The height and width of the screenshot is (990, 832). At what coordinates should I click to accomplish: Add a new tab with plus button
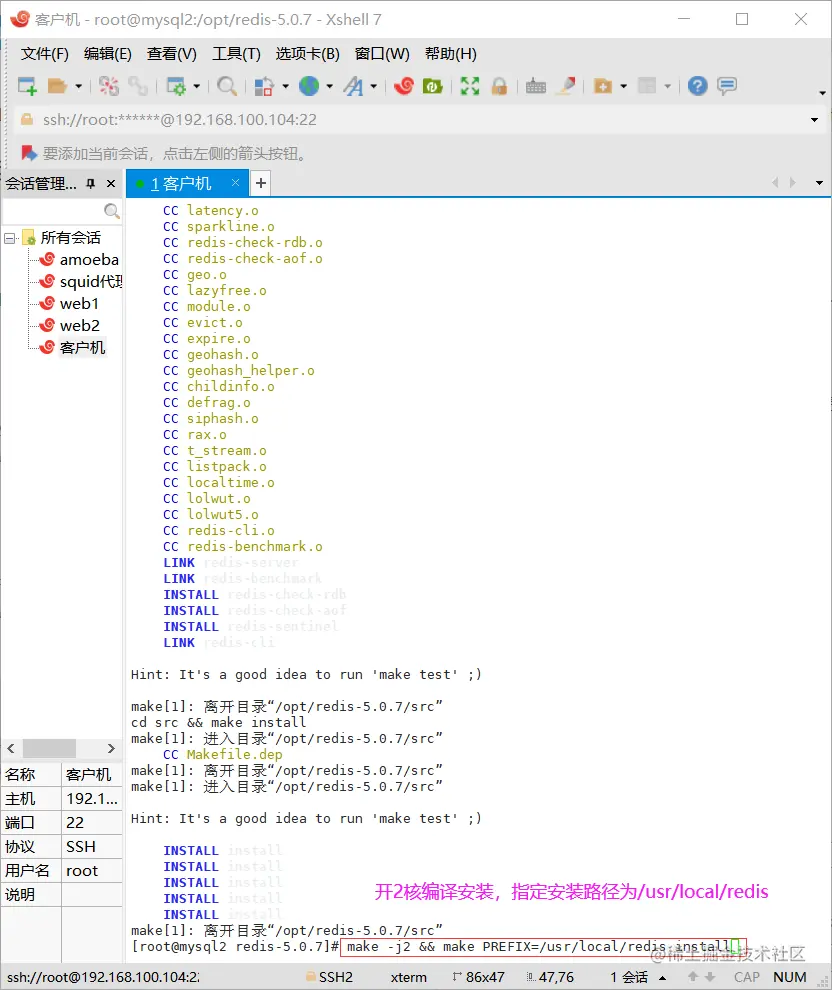261,183
